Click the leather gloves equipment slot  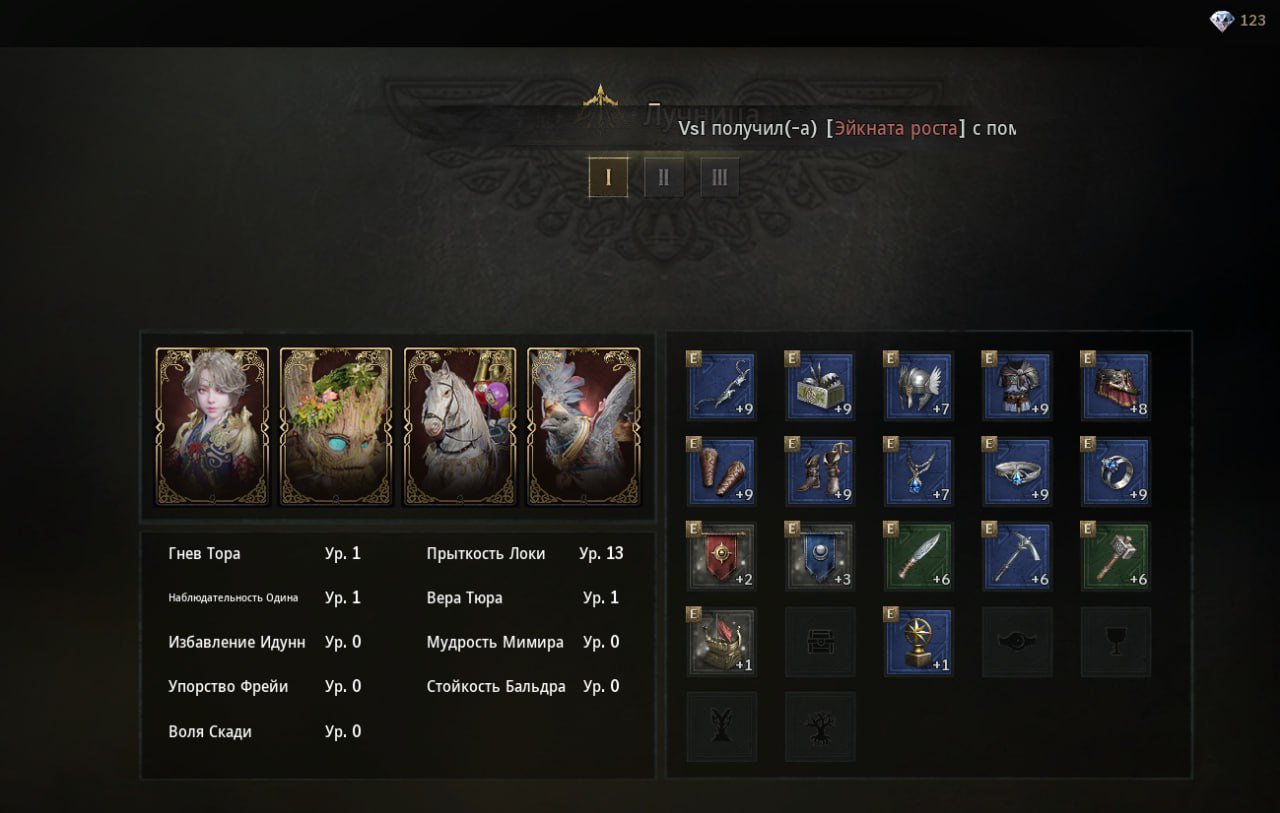(721, 471)
